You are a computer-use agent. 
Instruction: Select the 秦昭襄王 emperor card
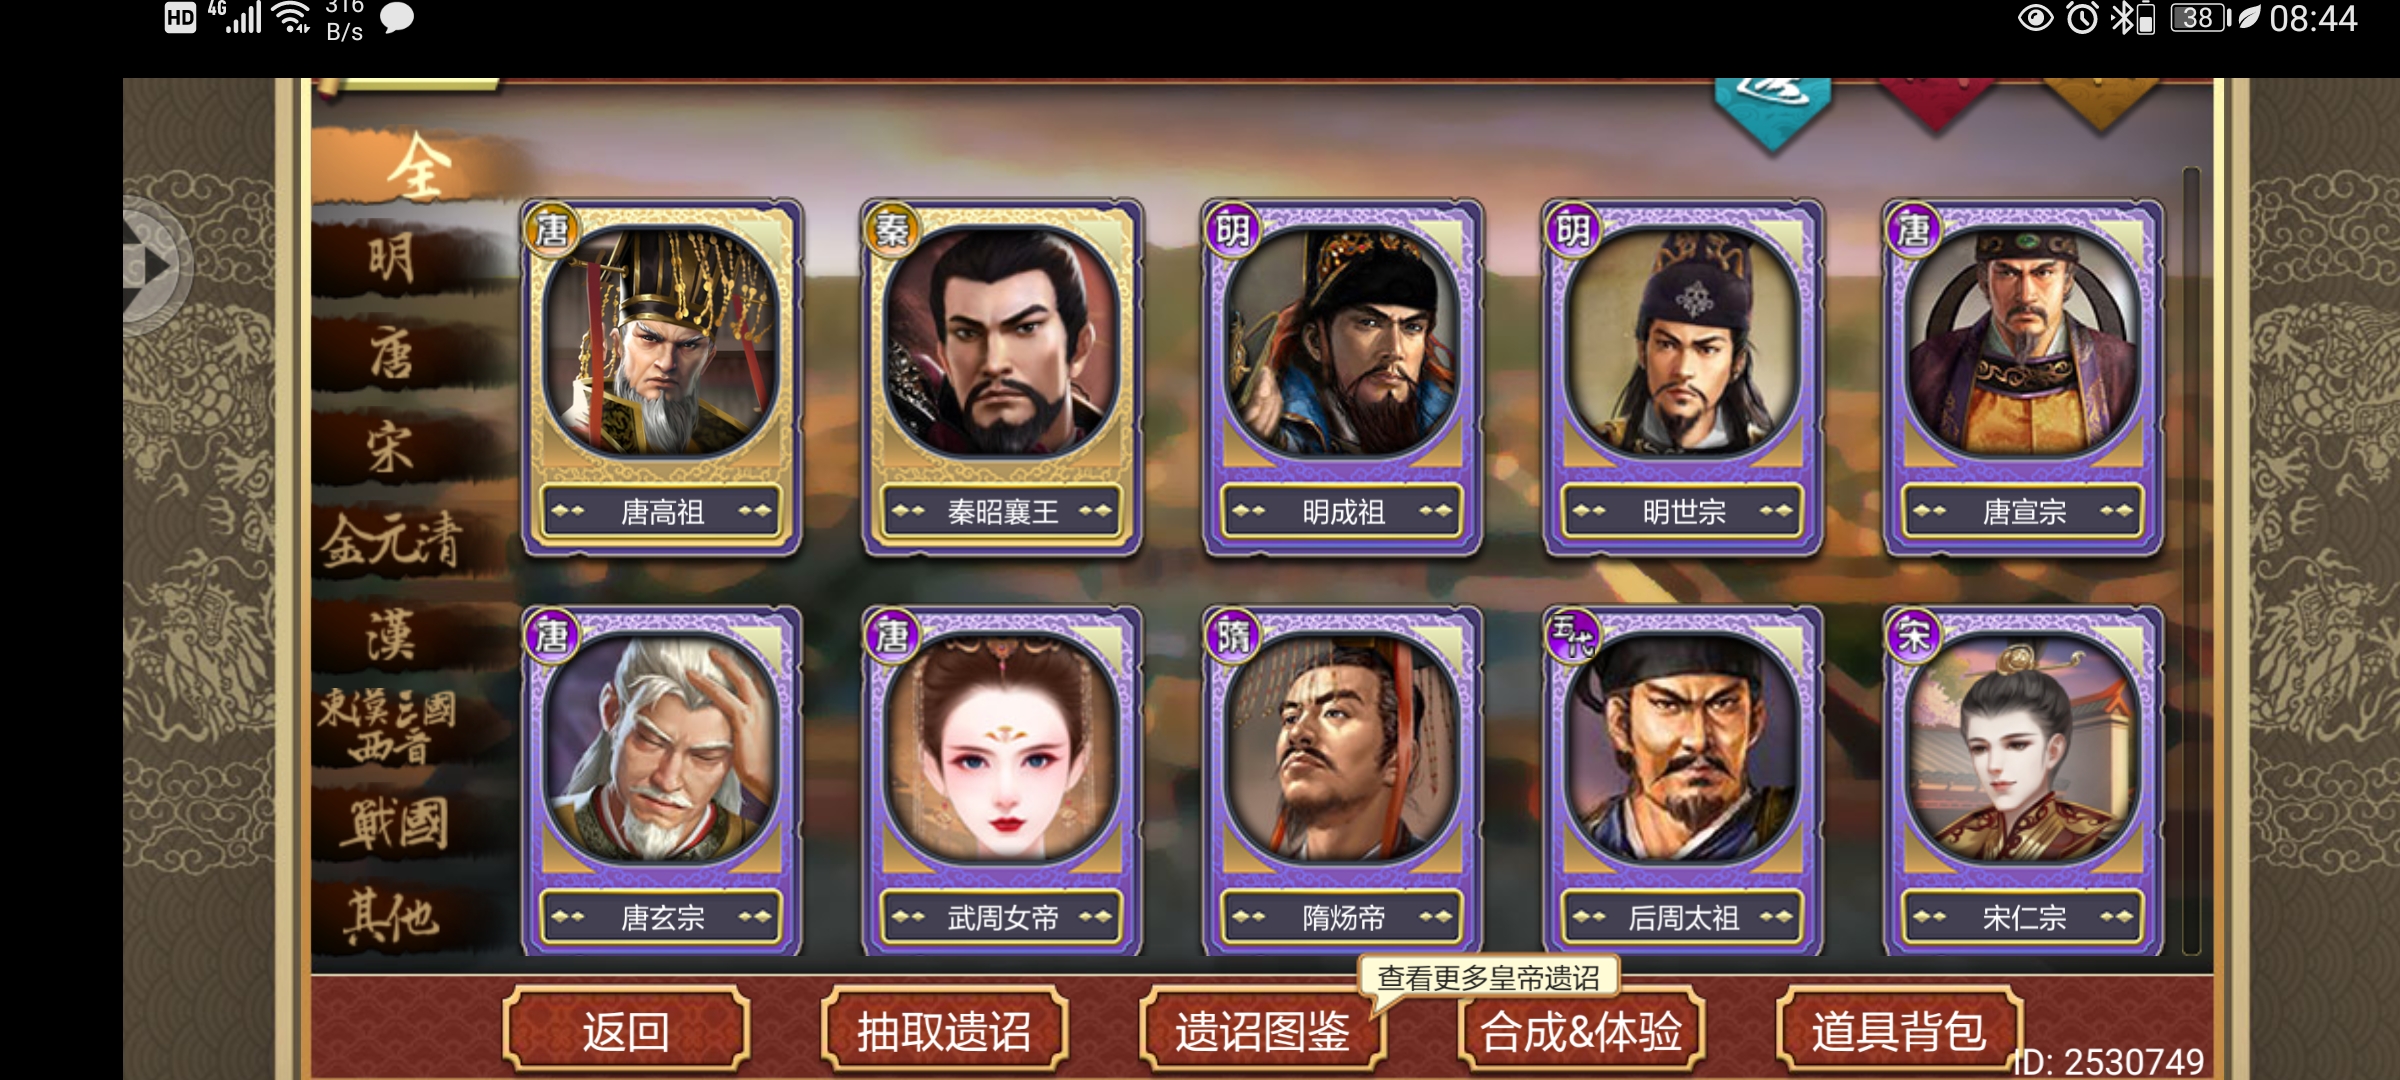(x=1002, y=377)
